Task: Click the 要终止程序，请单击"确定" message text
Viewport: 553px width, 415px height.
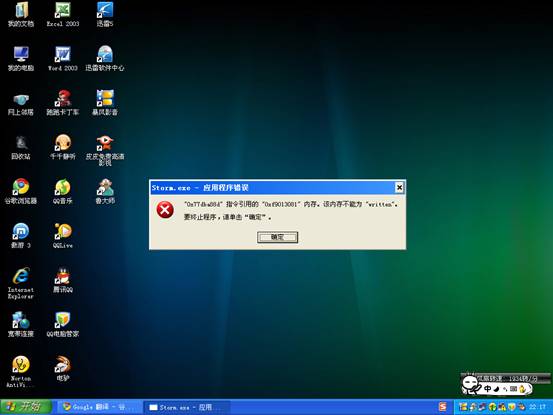Action: [227, 217]
